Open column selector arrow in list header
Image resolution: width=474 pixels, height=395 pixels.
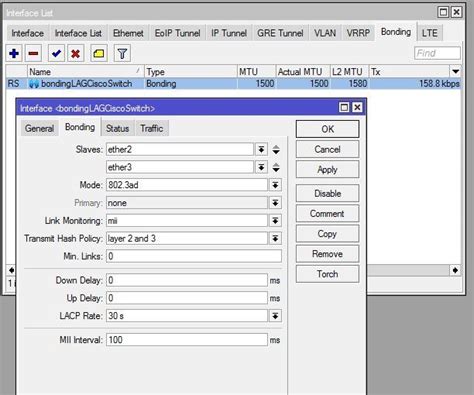[x=455, y=71]
